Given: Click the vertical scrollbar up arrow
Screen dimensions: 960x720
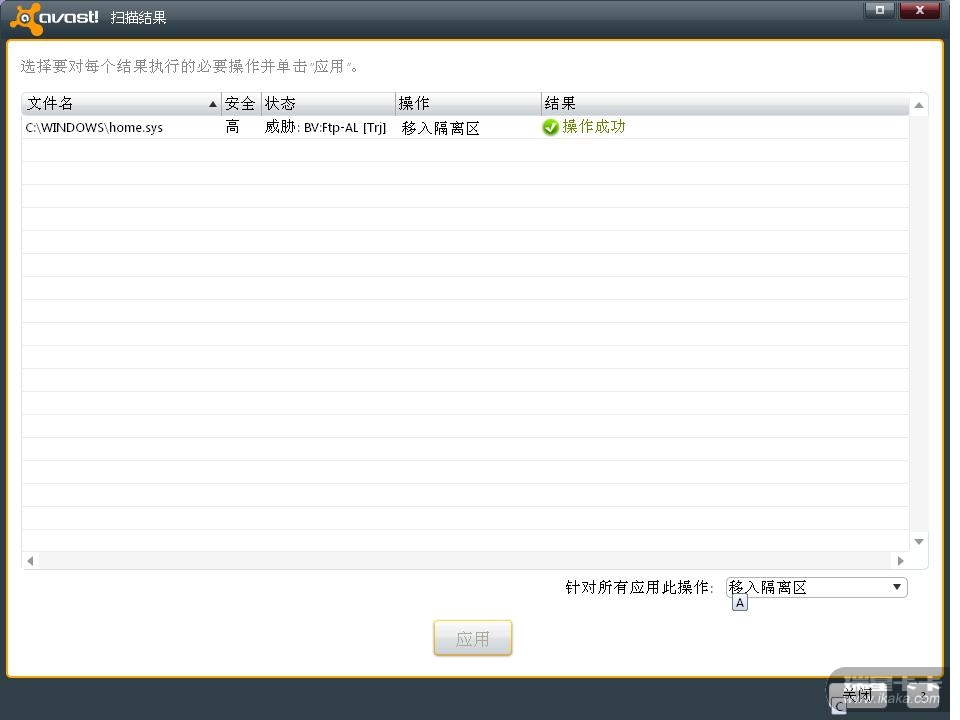Looking at the screenshot, I should click(x=918, y=105).
